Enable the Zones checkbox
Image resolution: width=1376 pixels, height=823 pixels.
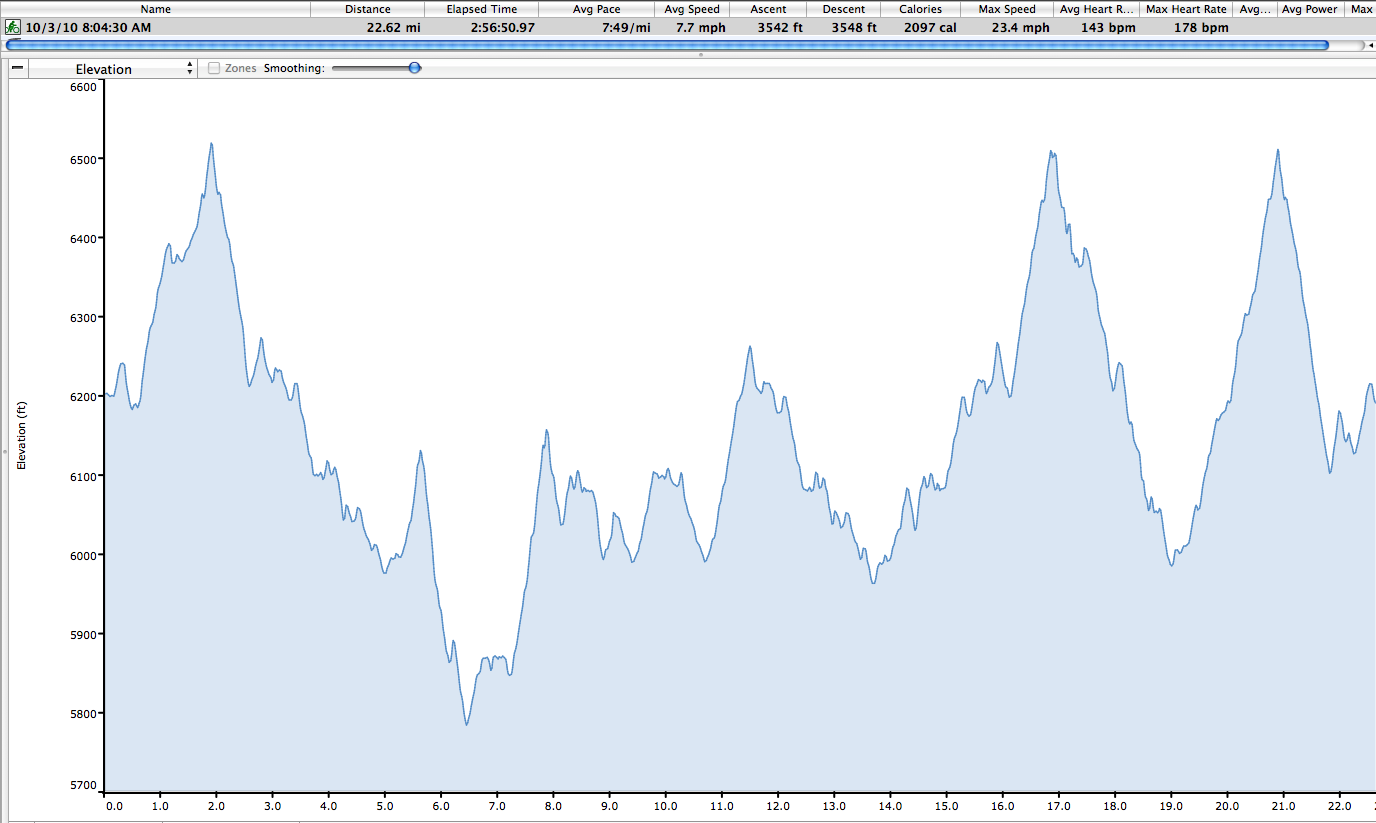(214, 68)
